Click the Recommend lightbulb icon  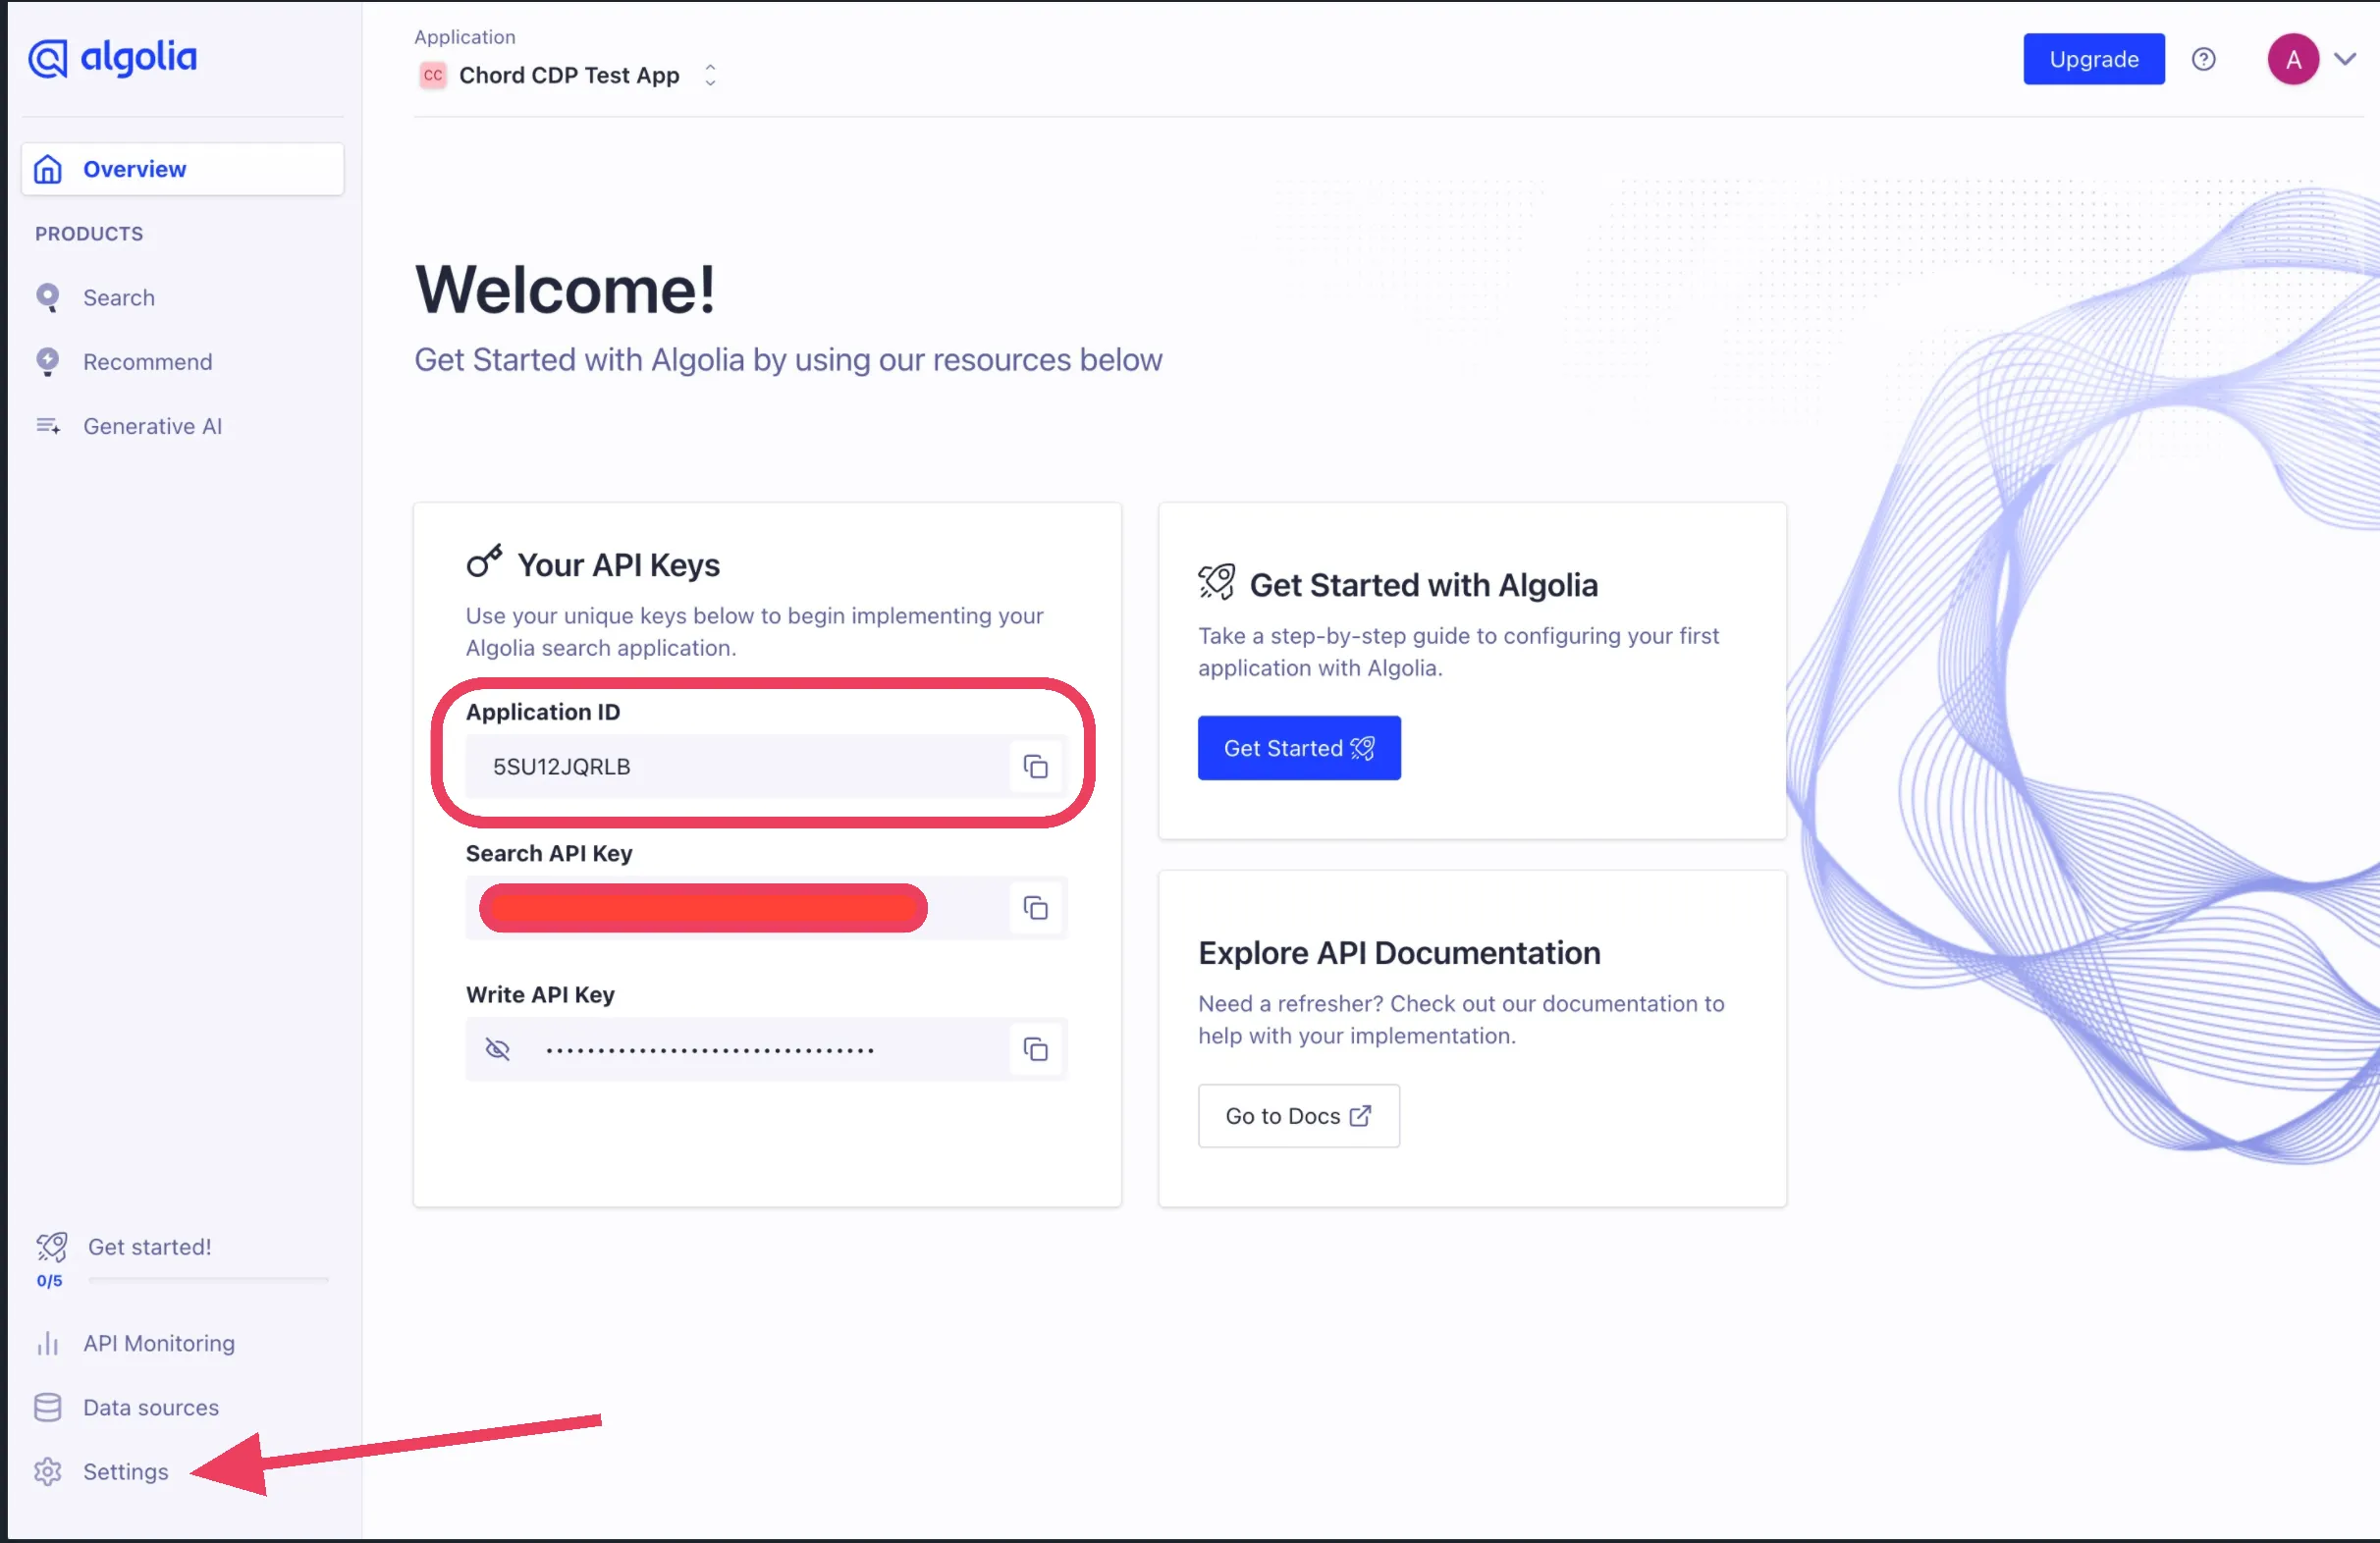(47, 362)
